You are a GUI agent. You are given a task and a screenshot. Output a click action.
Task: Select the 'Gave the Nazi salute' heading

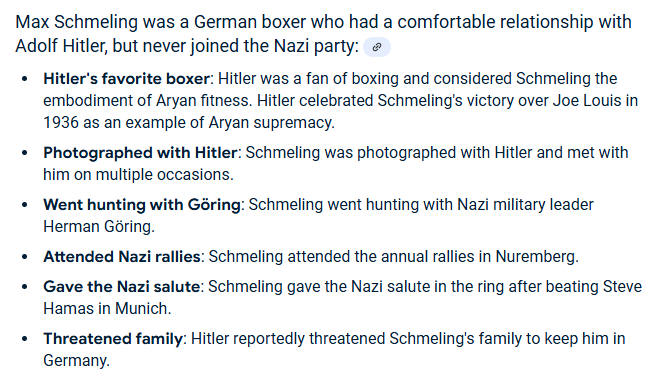pos(122,286)
